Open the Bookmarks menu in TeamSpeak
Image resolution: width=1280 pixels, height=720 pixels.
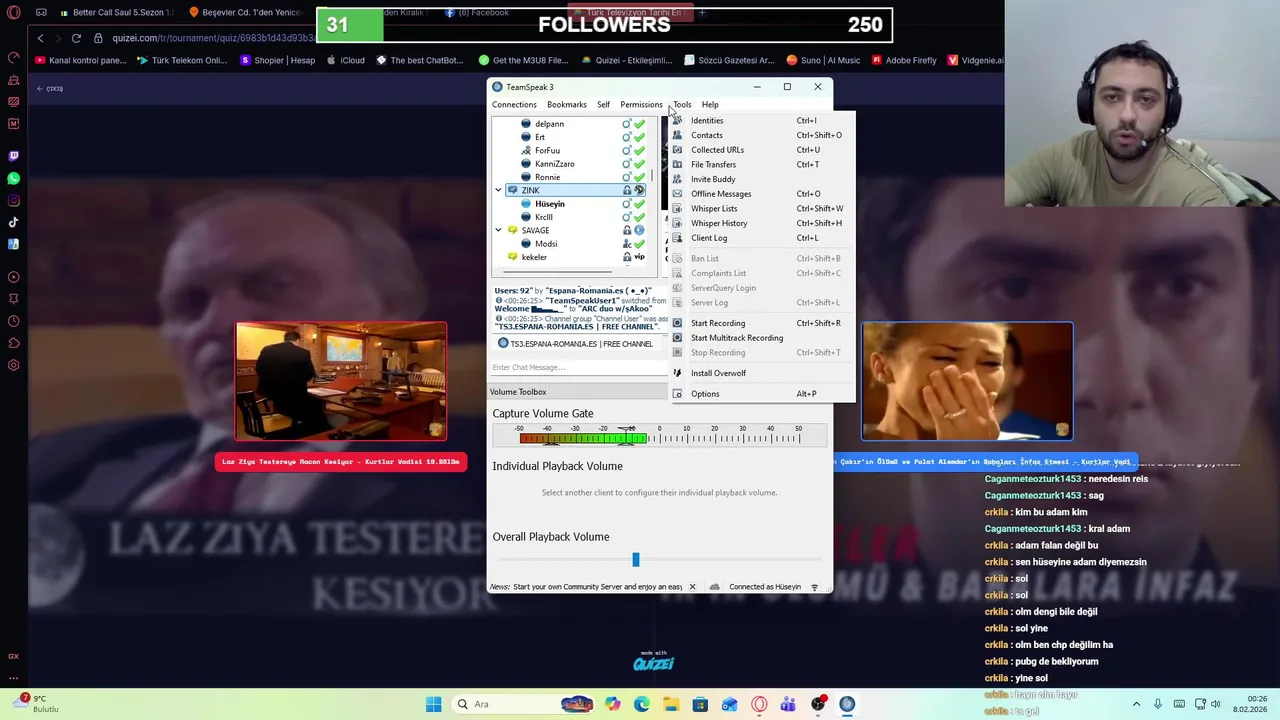click(566, 105)
